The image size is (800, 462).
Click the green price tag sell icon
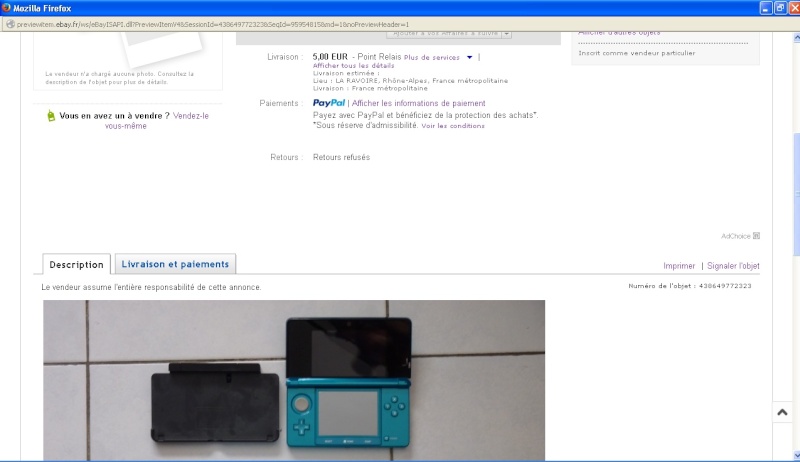click(51, 116)
